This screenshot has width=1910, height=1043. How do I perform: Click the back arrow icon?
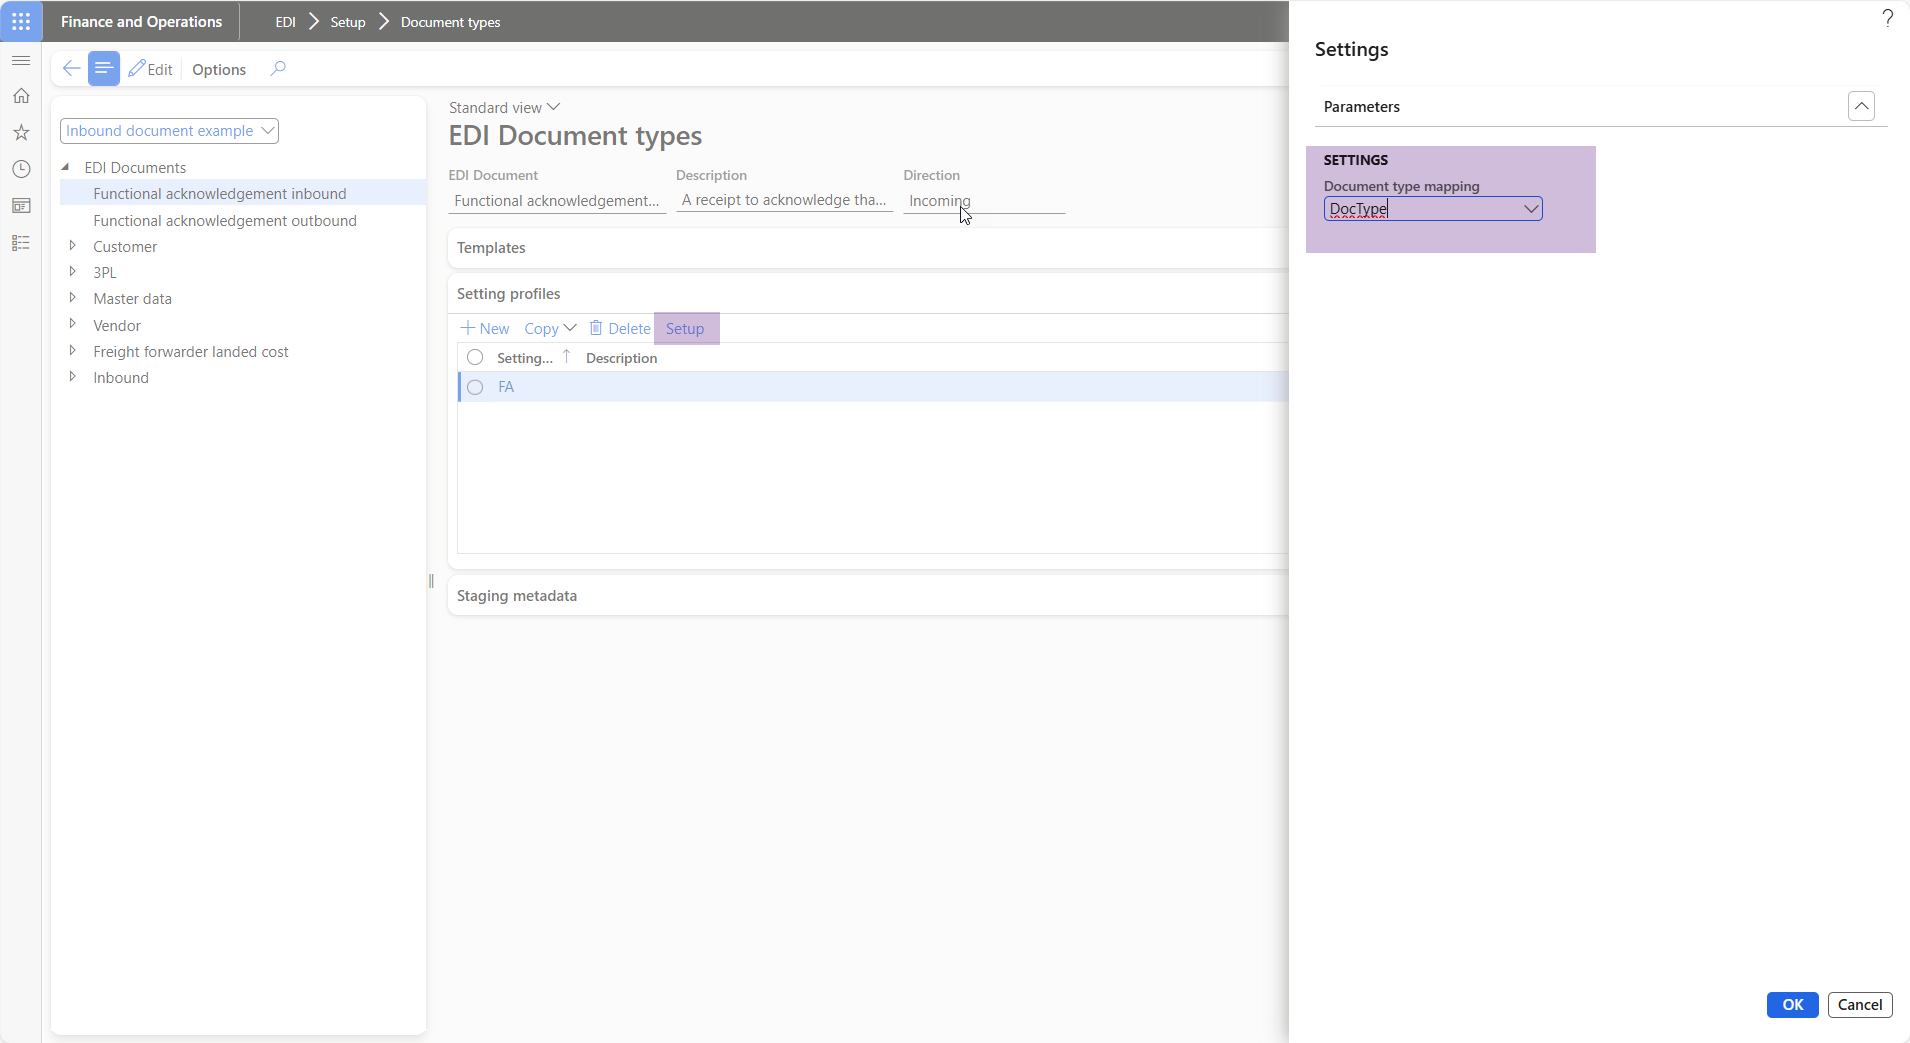click(x=71, y=69)
